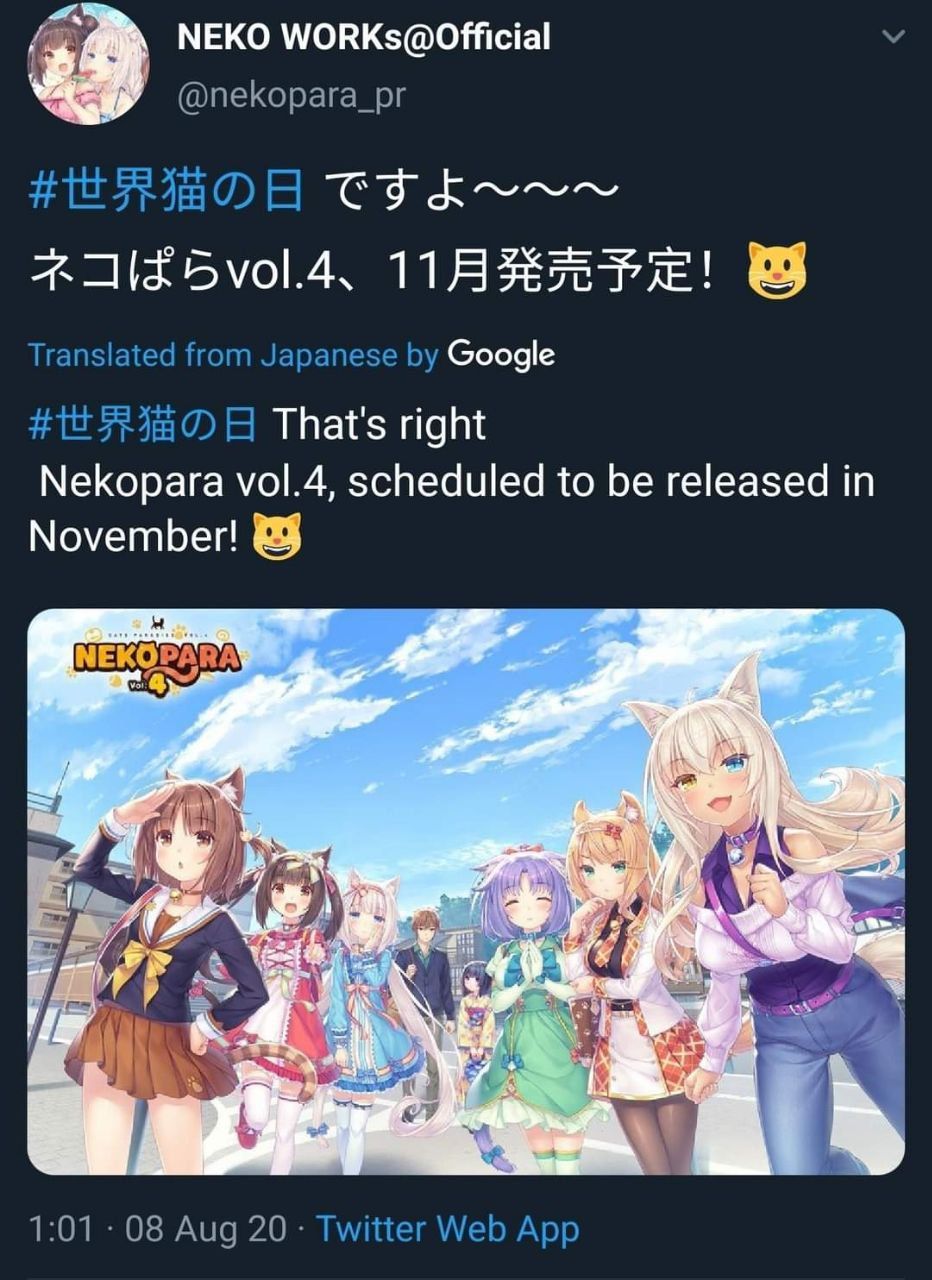Open the attached Nekopara Vol.4 image
Image resolution: width=932 pixels, height=1280 pixels.
click(466, 891)
